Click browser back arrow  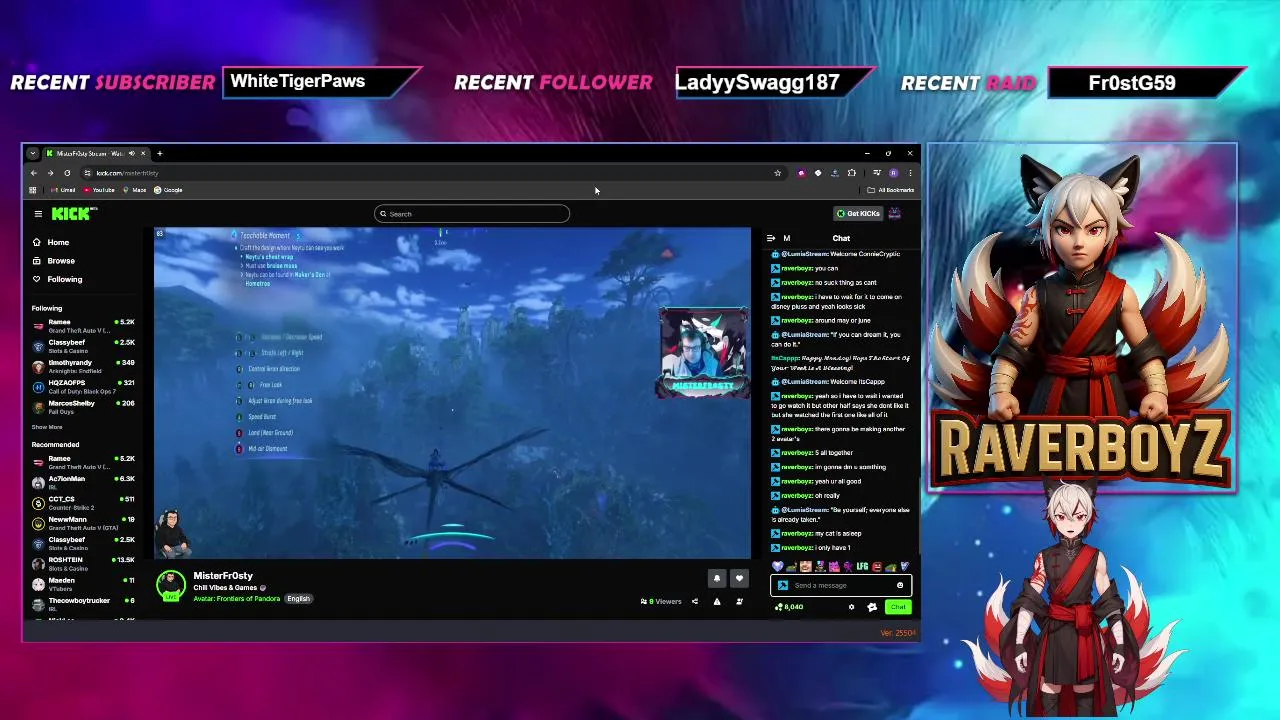tap(33, 173)
